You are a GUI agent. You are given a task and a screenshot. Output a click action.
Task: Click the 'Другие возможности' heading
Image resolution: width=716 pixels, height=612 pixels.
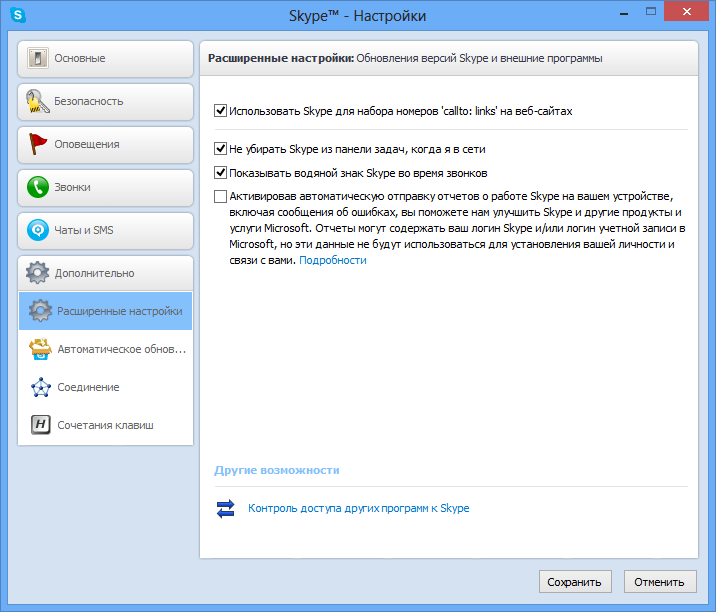(277, 470)
